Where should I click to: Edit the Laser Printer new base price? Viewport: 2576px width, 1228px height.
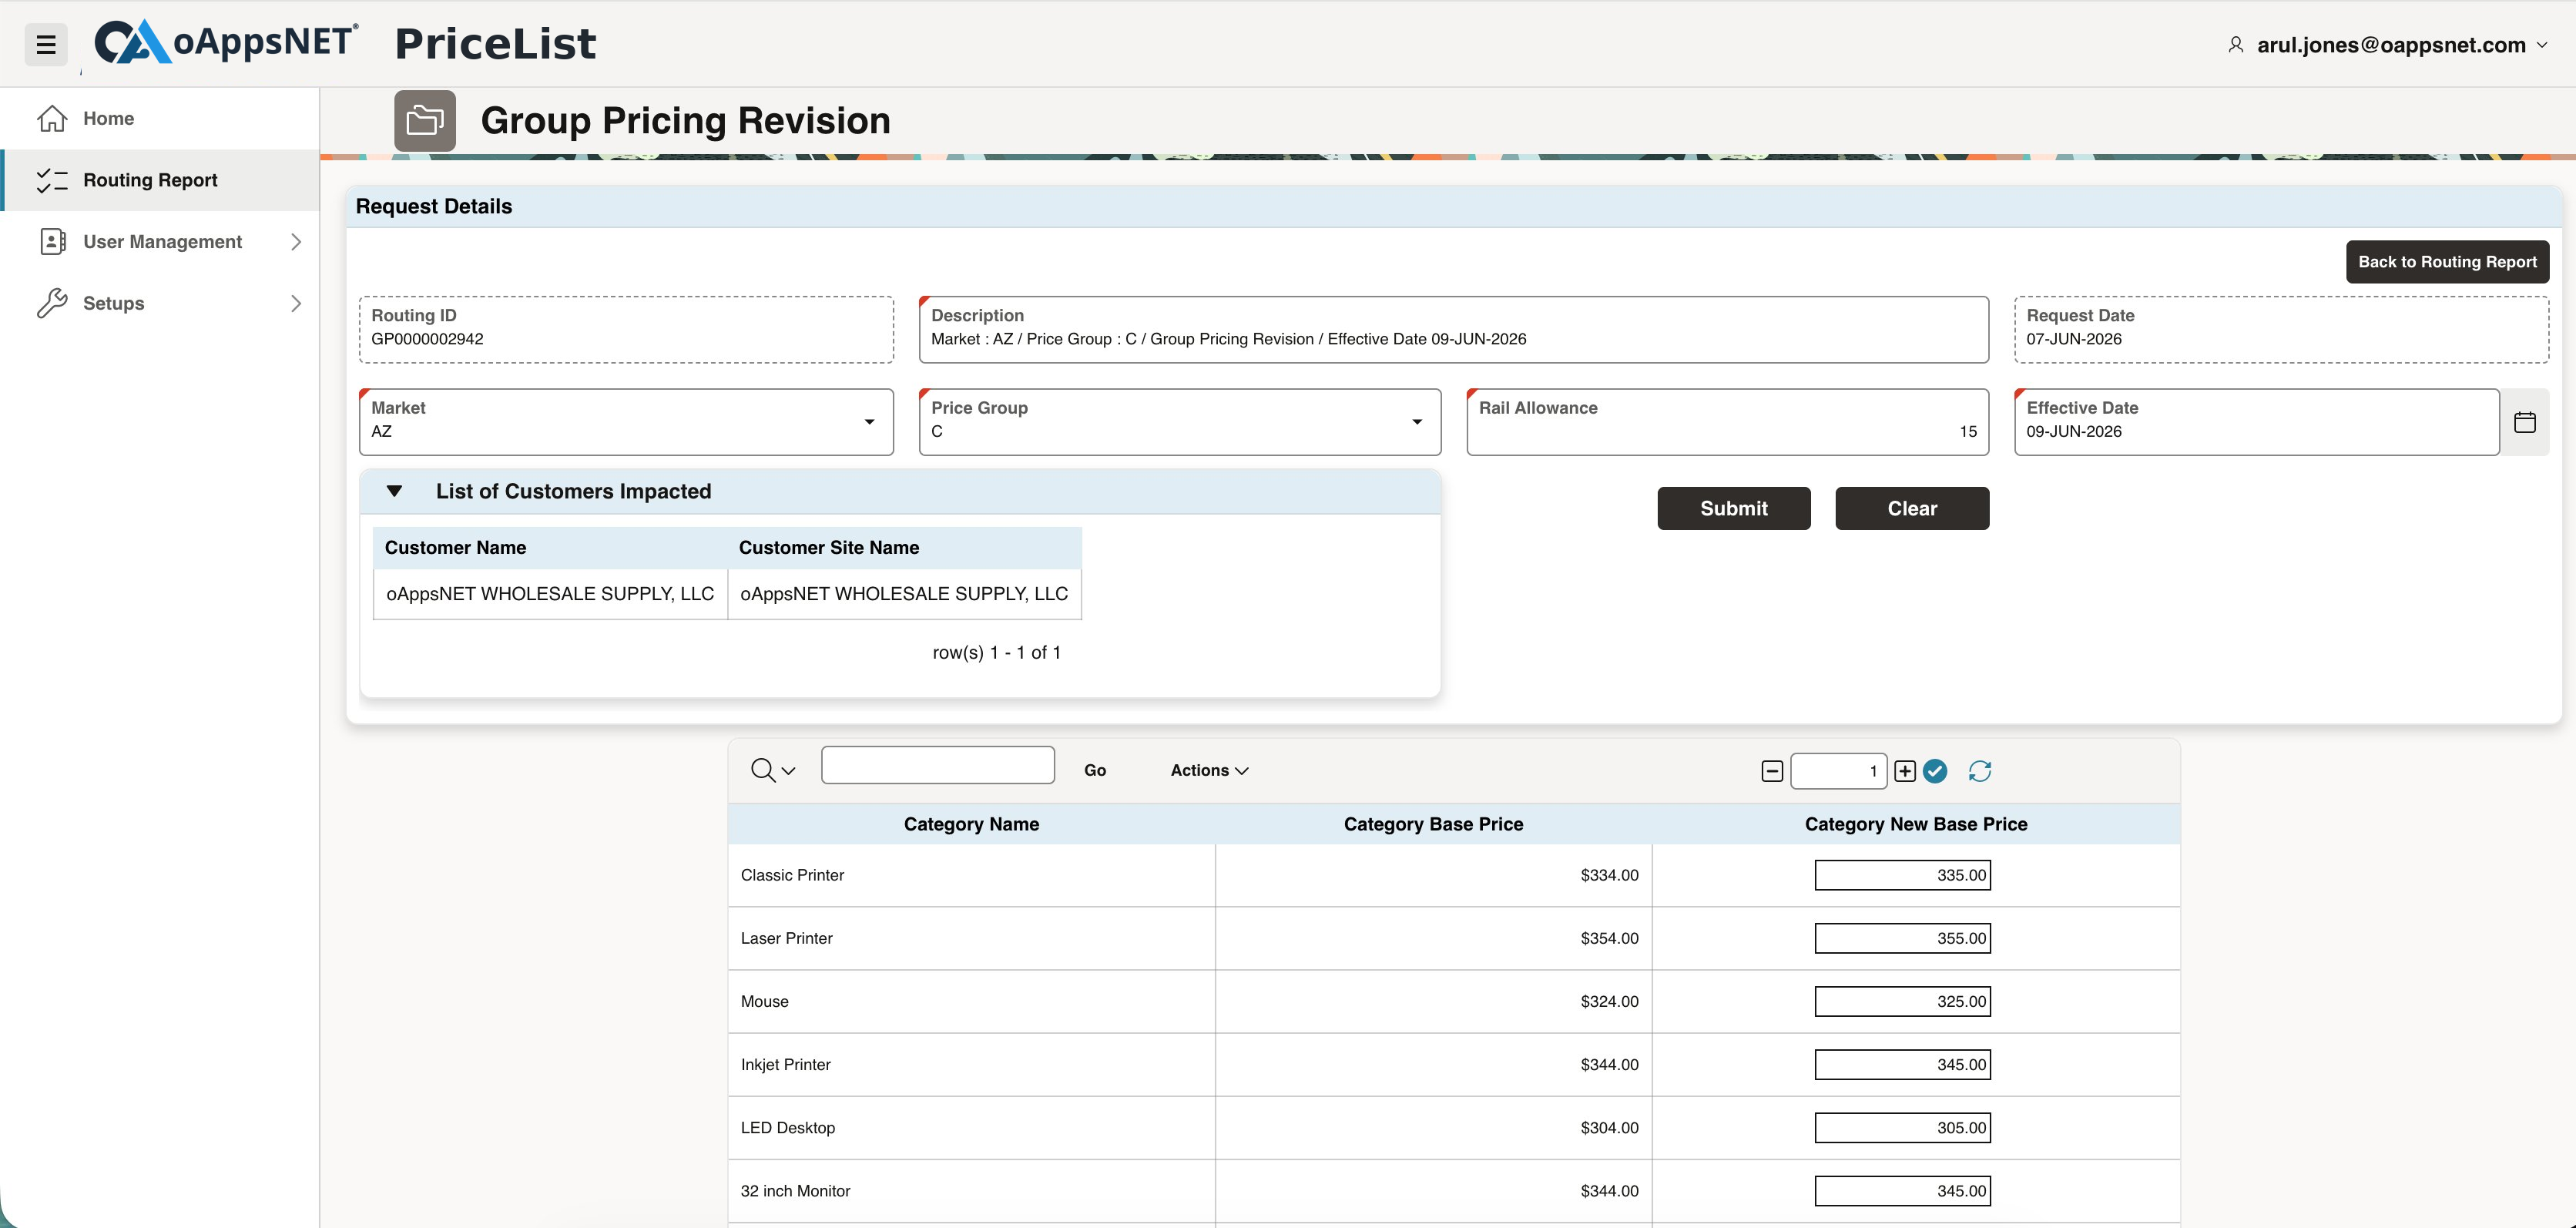pos(1902,938)
